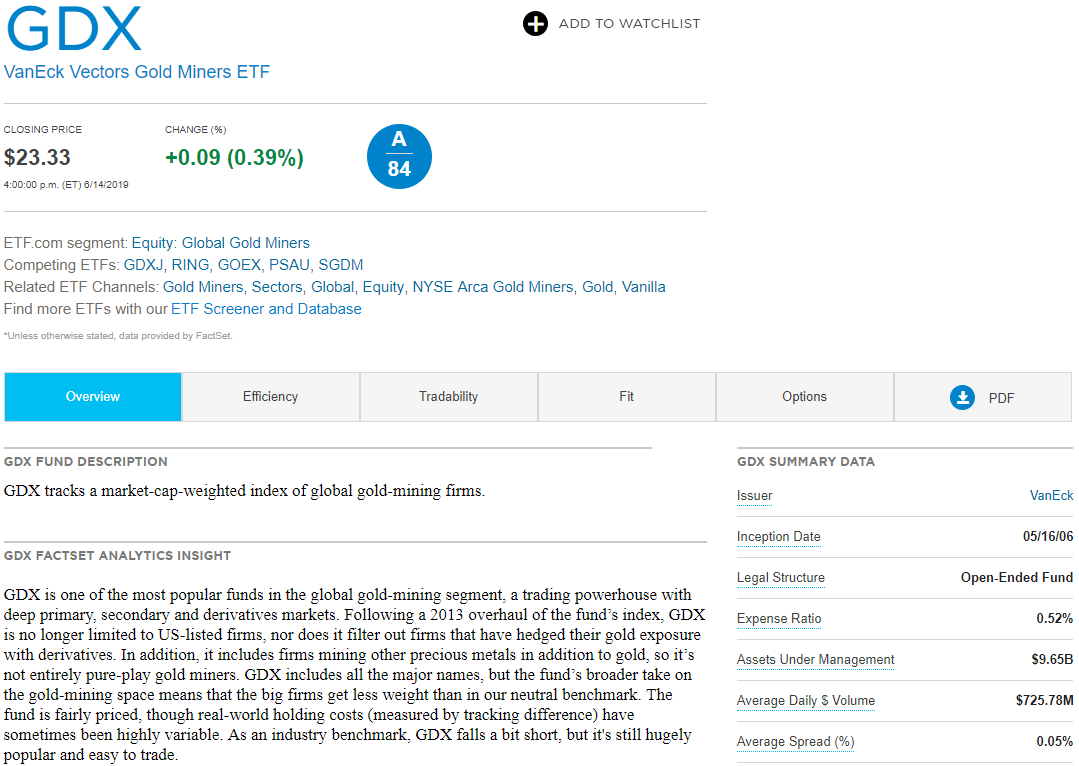Open the Vanilla channel link
The height and width of the screenshot is (766, 1079).
click(643, 287)
